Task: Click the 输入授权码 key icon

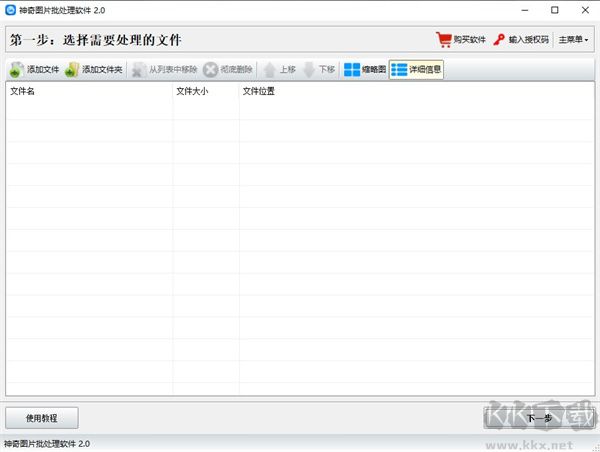Action: click(x=499, y=39)
